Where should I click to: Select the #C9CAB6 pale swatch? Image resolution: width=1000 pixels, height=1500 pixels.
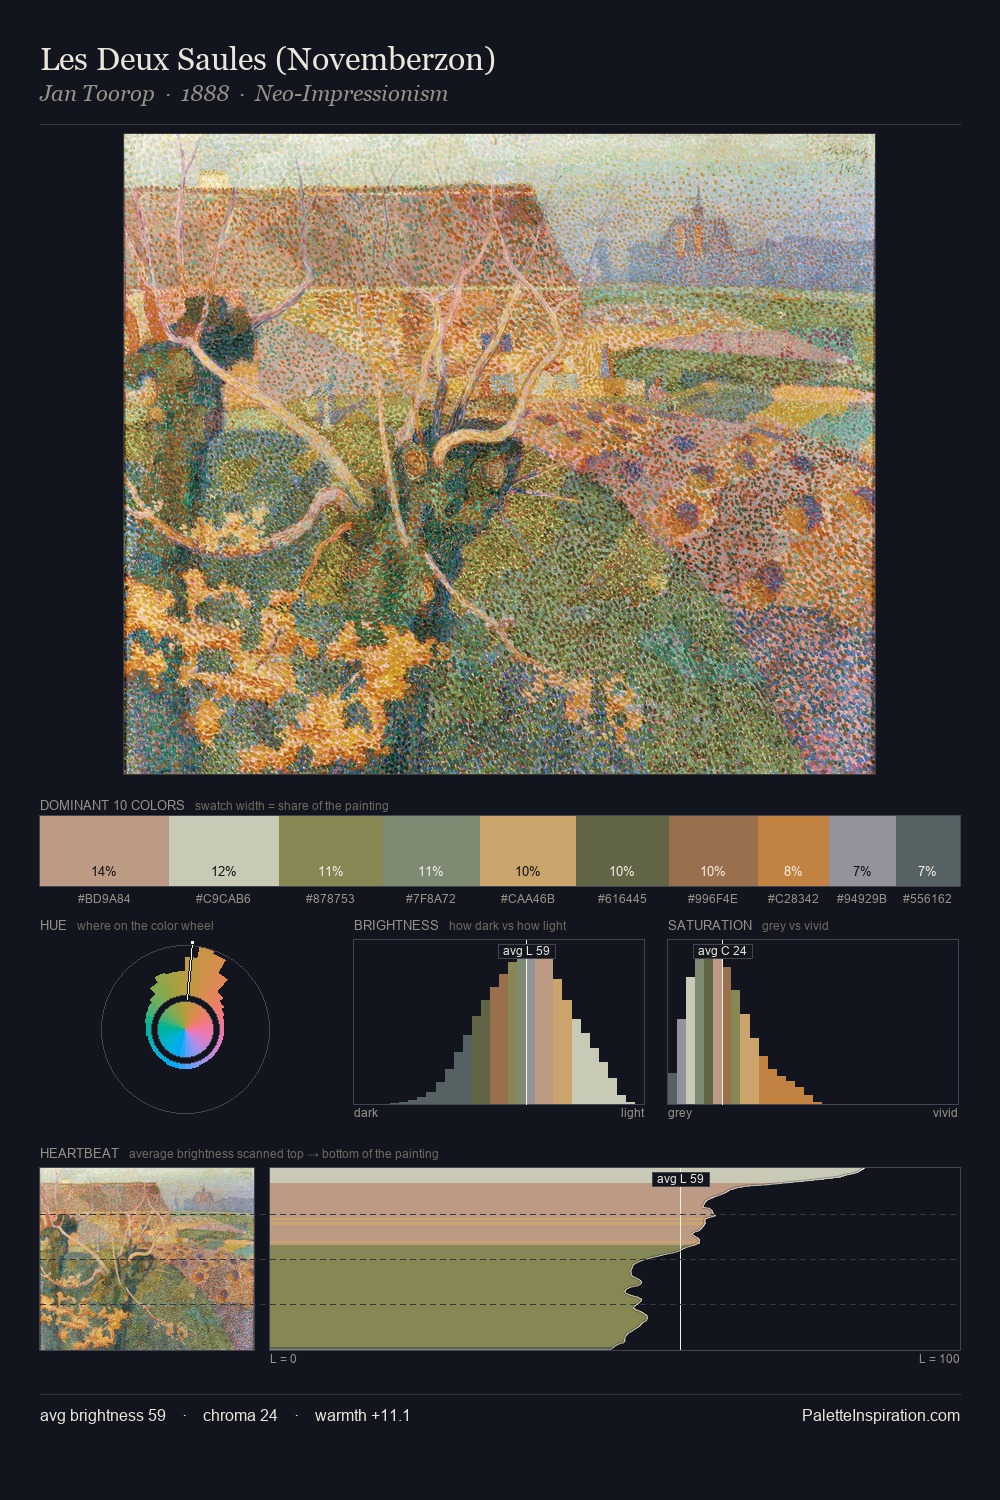tap(224, 851)
